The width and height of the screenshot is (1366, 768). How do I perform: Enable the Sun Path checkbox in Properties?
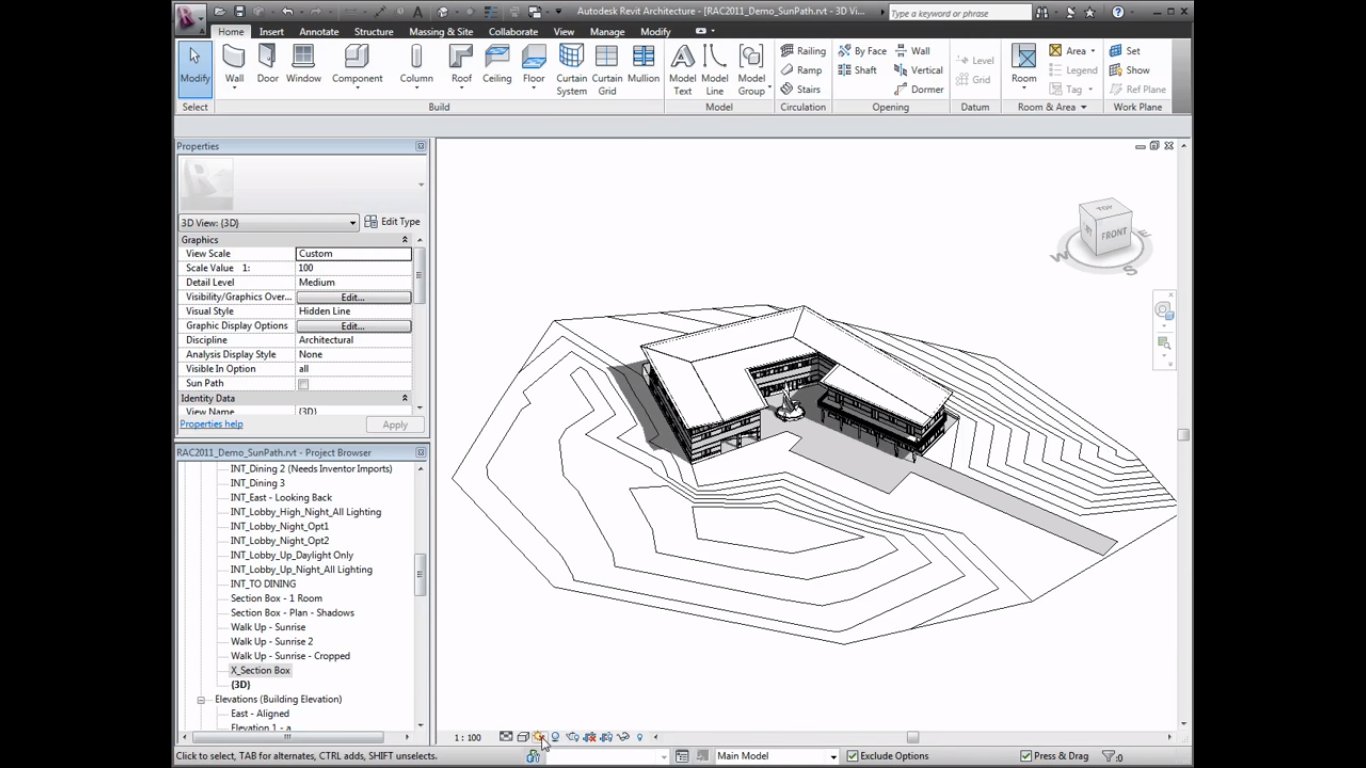click(303, 384)
